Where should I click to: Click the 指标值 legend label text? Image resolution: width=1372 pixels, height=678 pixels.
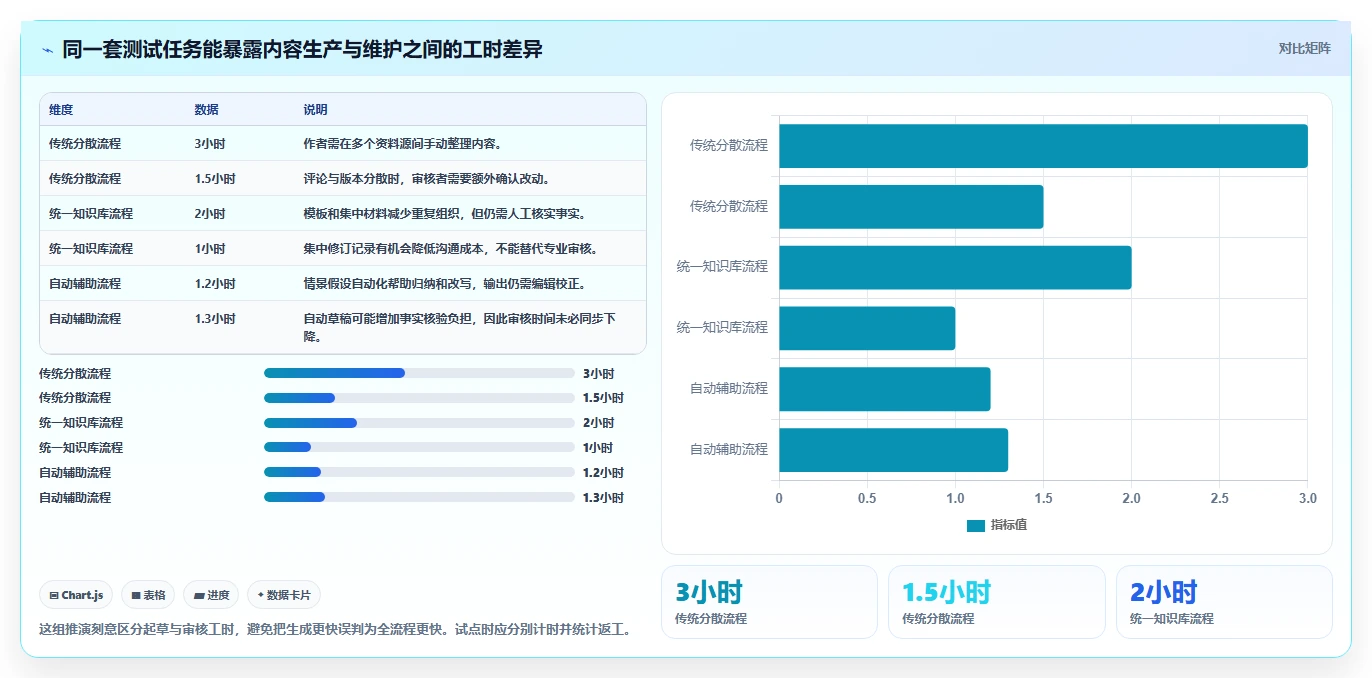click(x=1009, y=526)
